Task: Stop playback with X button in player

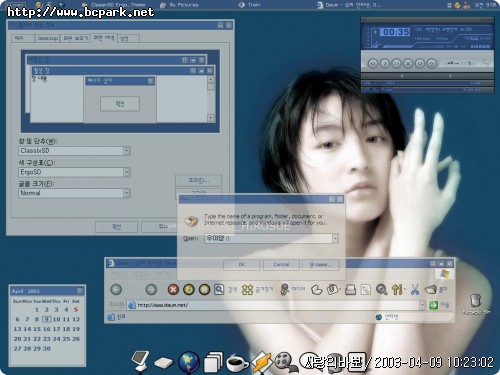Action: coord(408,63)
